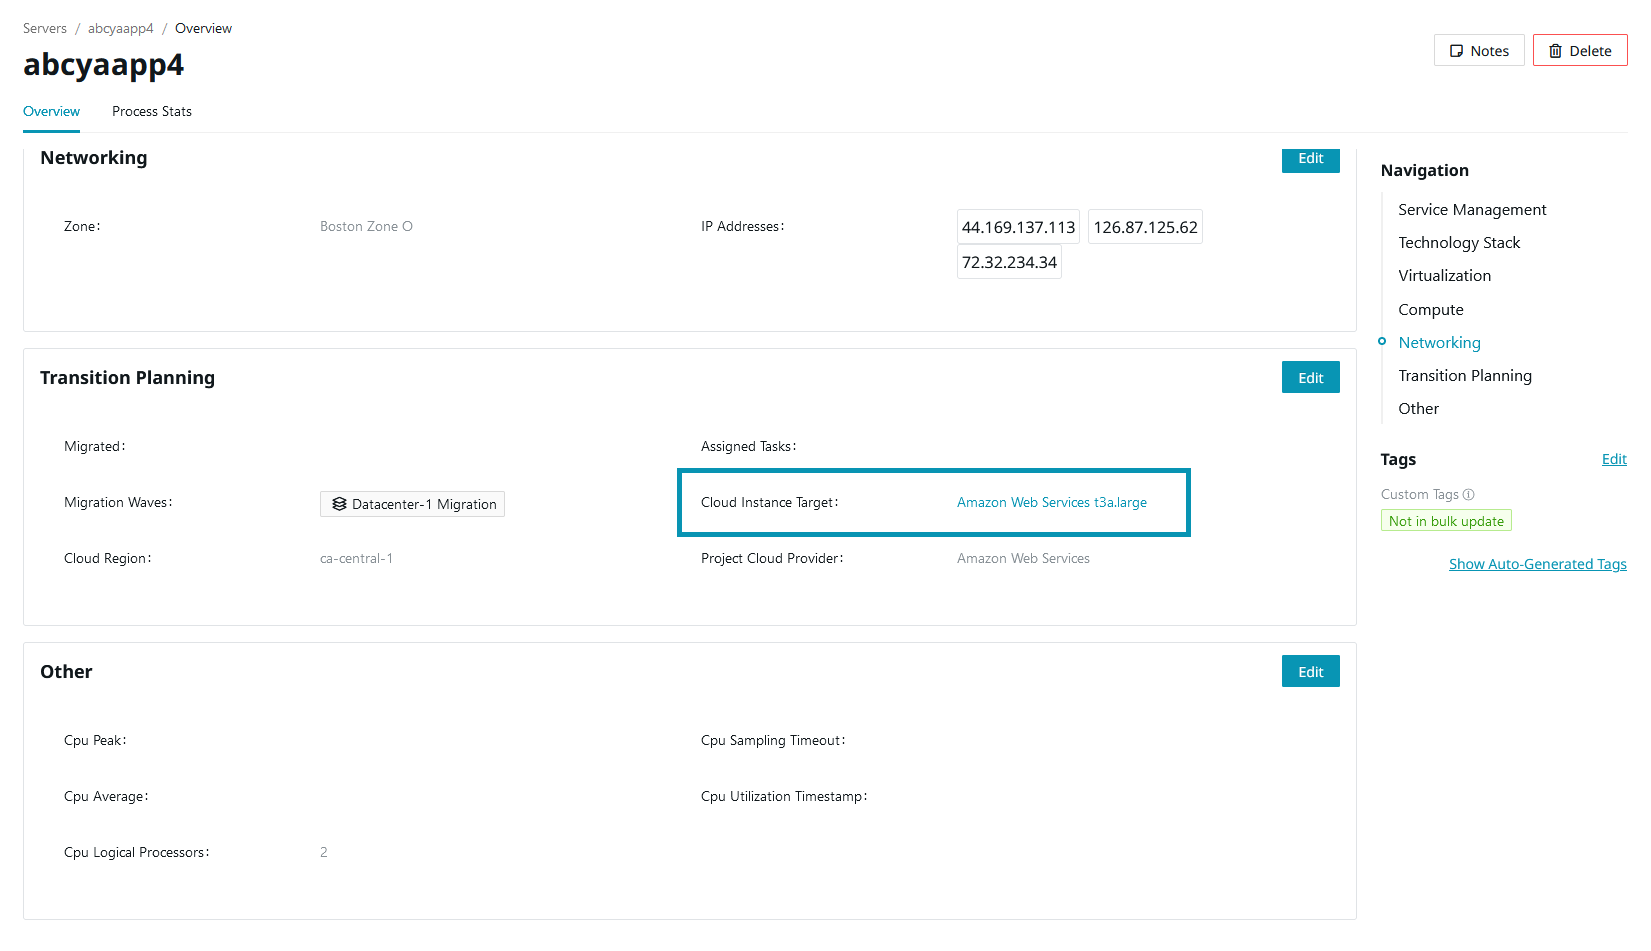Select IP address 44.169.137.113
1651x951 pixels.
[x=1018, y=227]
